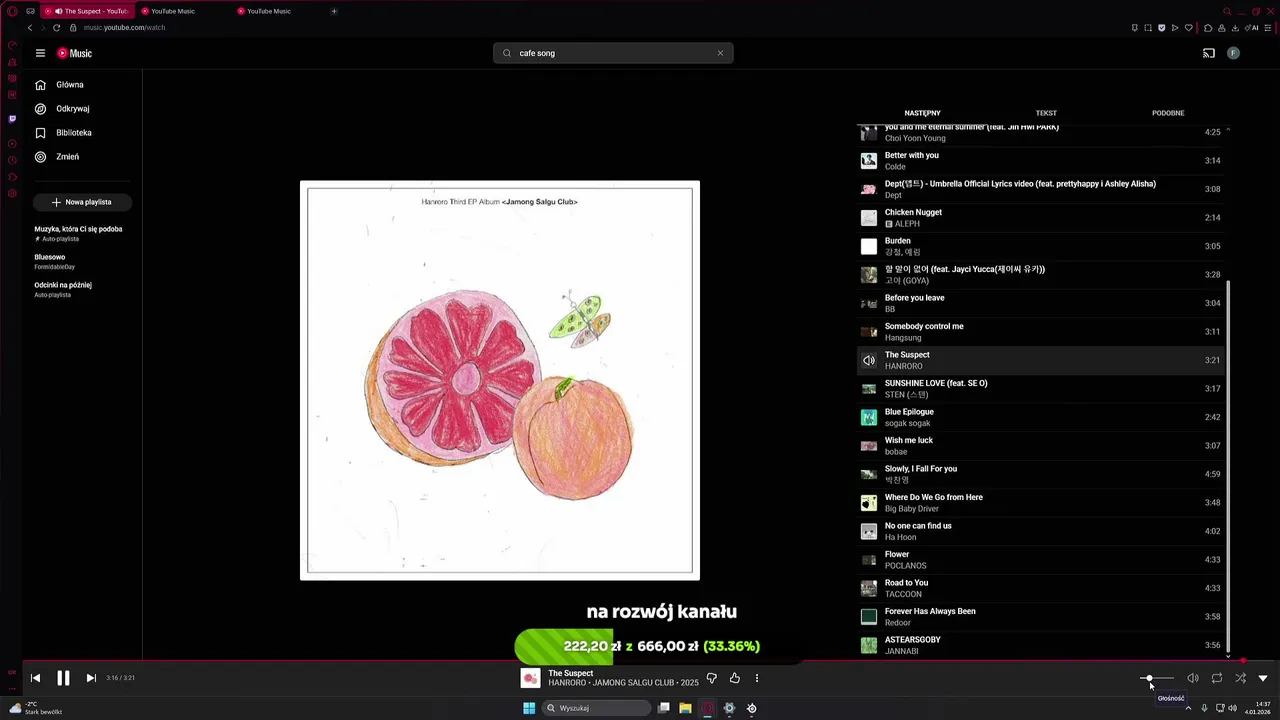Open the Windows Start menu
1280x720 pixels.
[x=529, y=708]
